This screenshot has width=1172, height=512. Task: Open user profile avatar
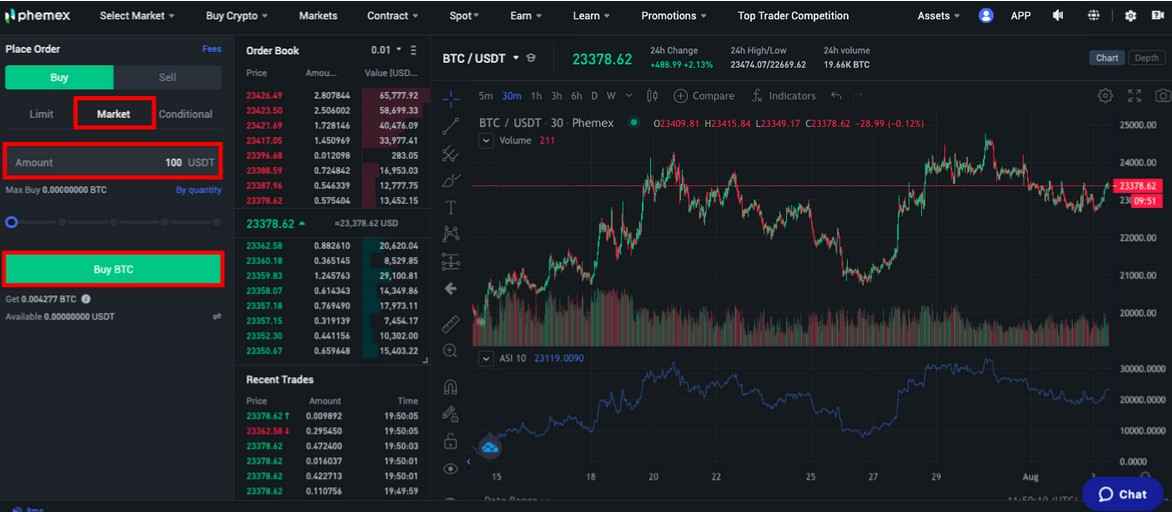pos(986,15)
